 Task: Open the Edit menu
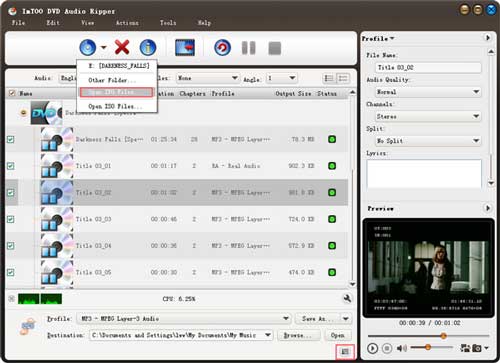click(53, 23)
